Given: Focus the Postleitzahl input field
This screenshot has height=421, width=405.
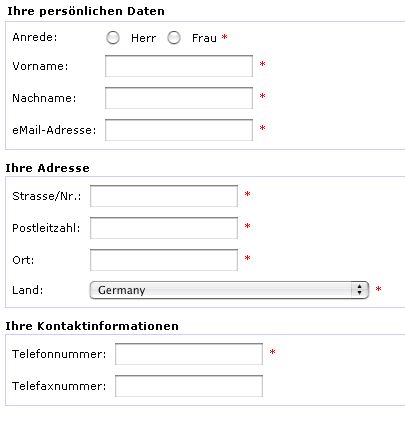Looking at the screenshot, I should [164, 228].
